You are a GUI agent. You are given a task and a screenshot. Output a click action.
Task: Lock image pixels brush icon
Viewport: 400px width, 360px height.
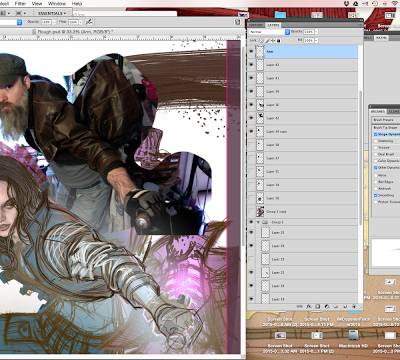[267, 41]
